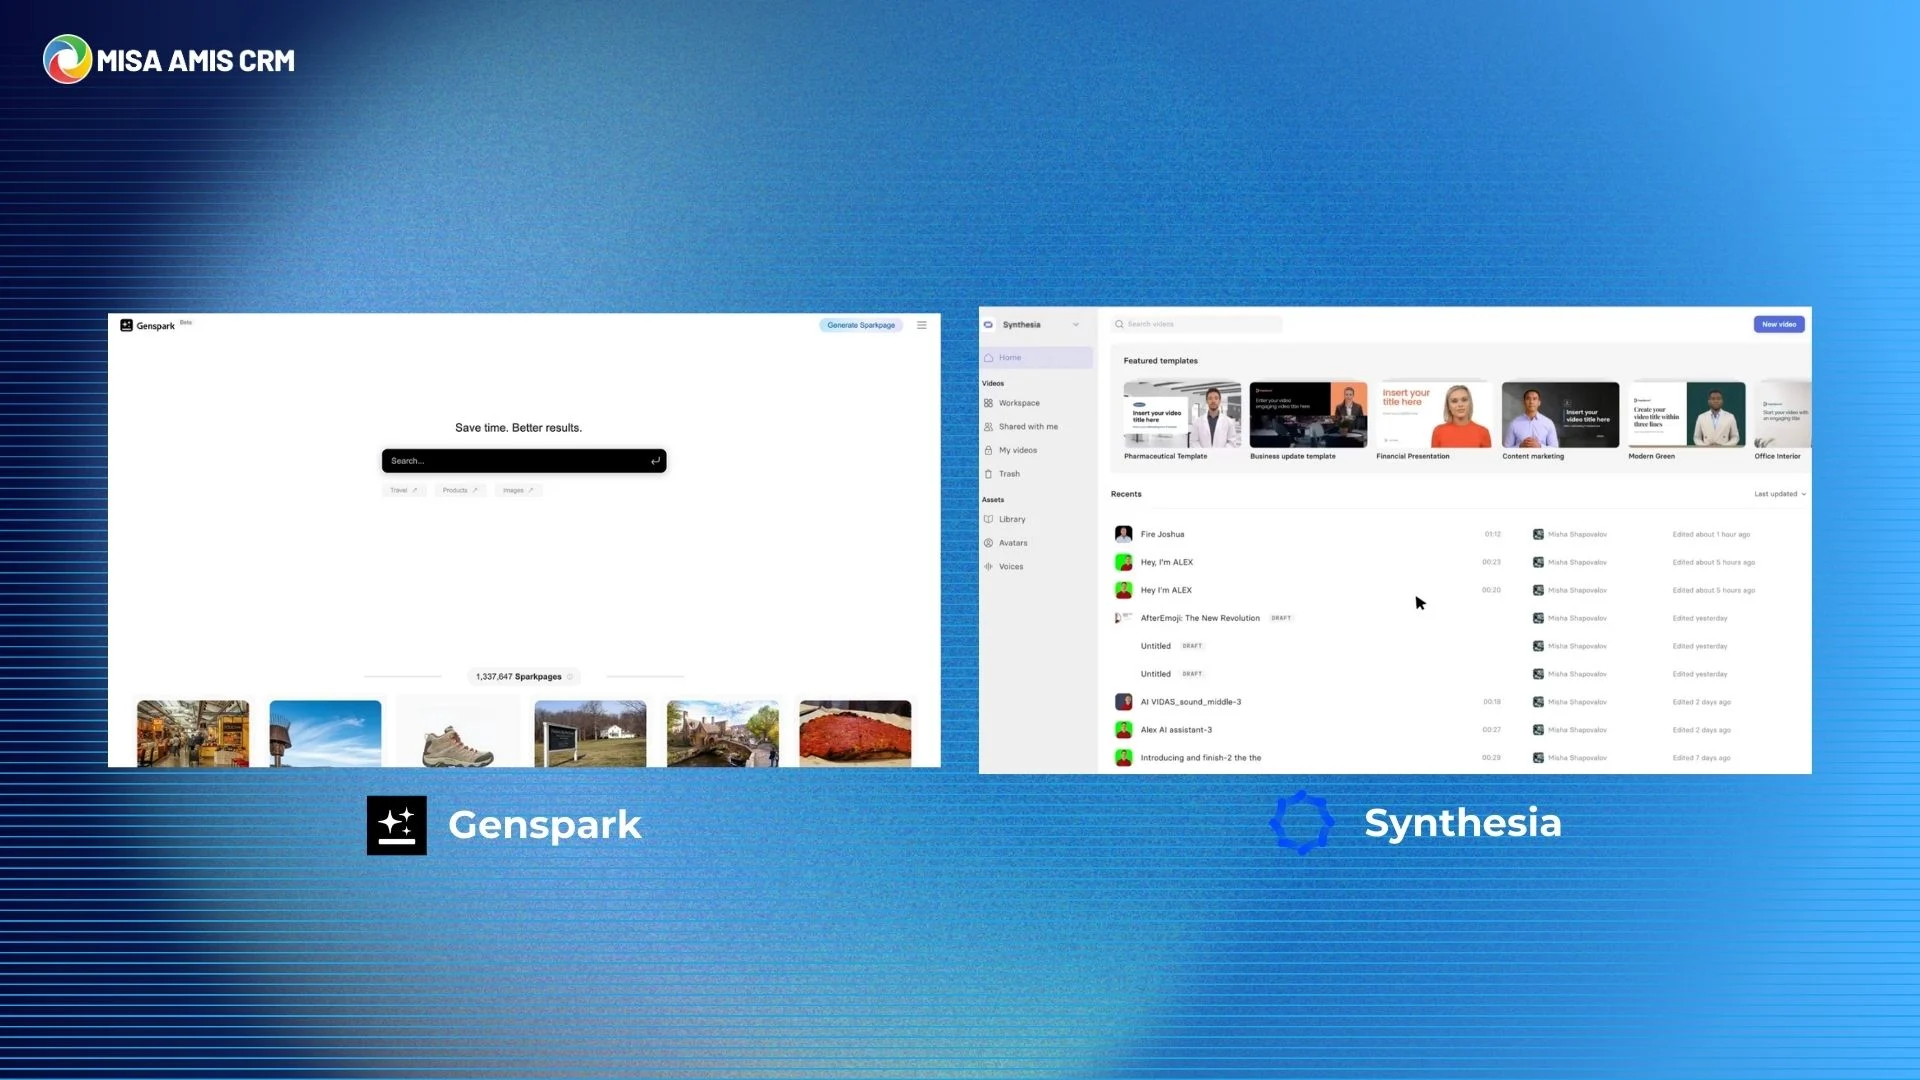Click the 00:18 duration of AI VIDAS
Viewport: 1920px width, 1080px height.
coord(1492,703)
